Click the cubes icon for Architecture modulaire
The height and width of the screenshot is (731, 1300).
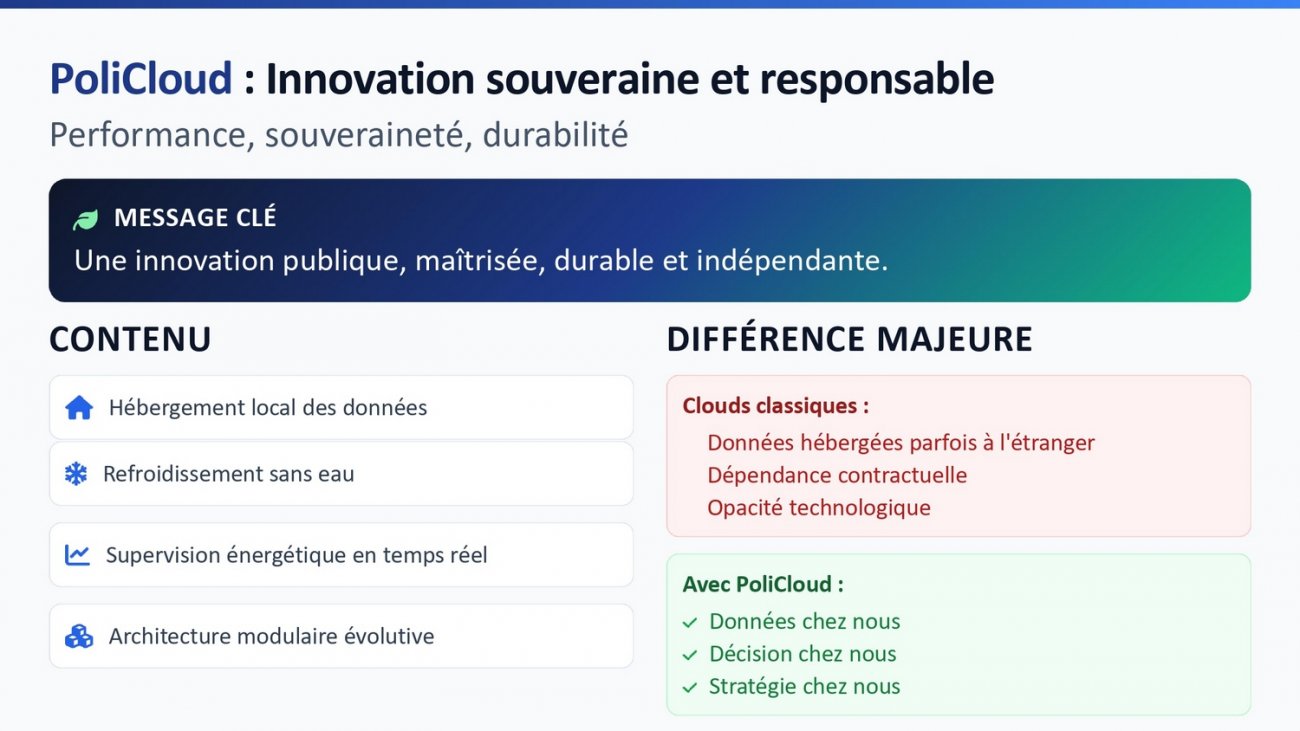(79, 636)
